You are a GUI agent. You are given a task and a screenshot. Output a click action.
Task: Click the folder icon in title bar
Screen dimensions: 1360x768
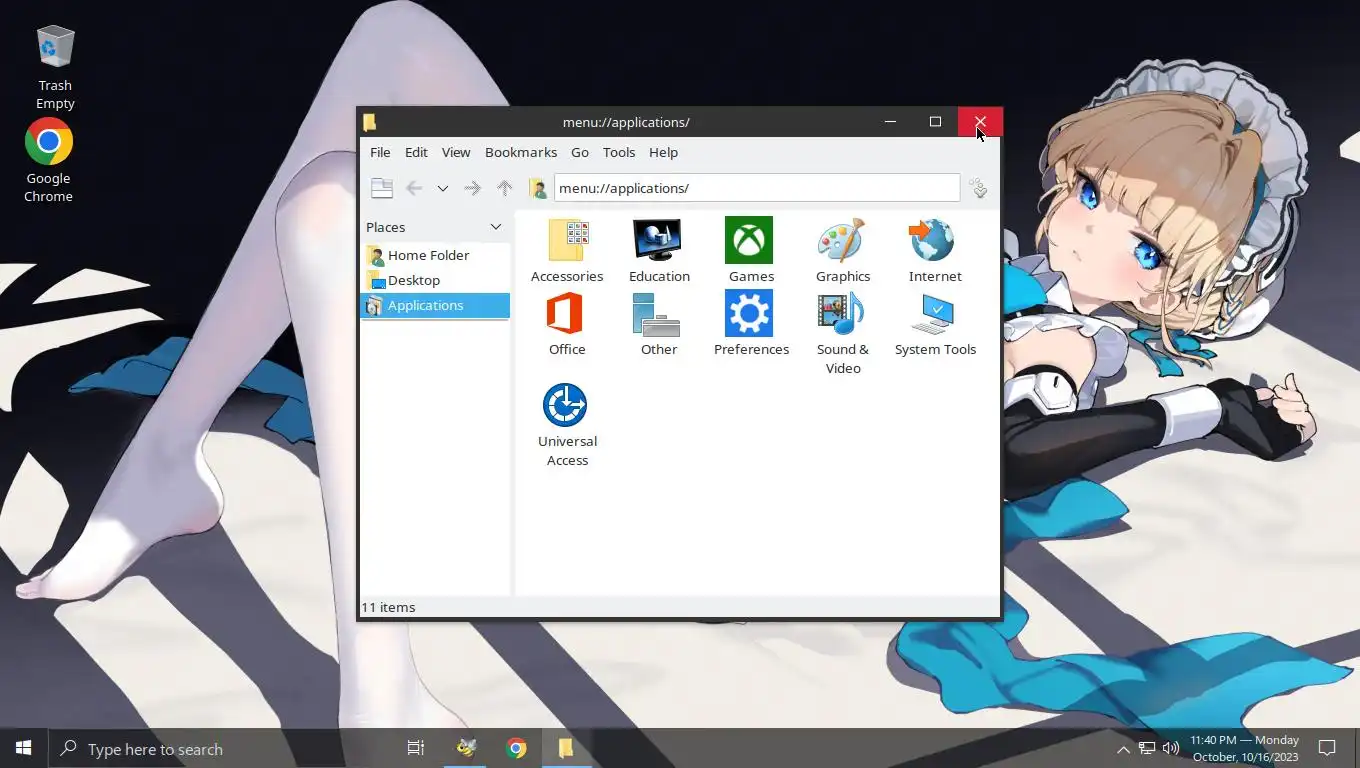point(370,122)
